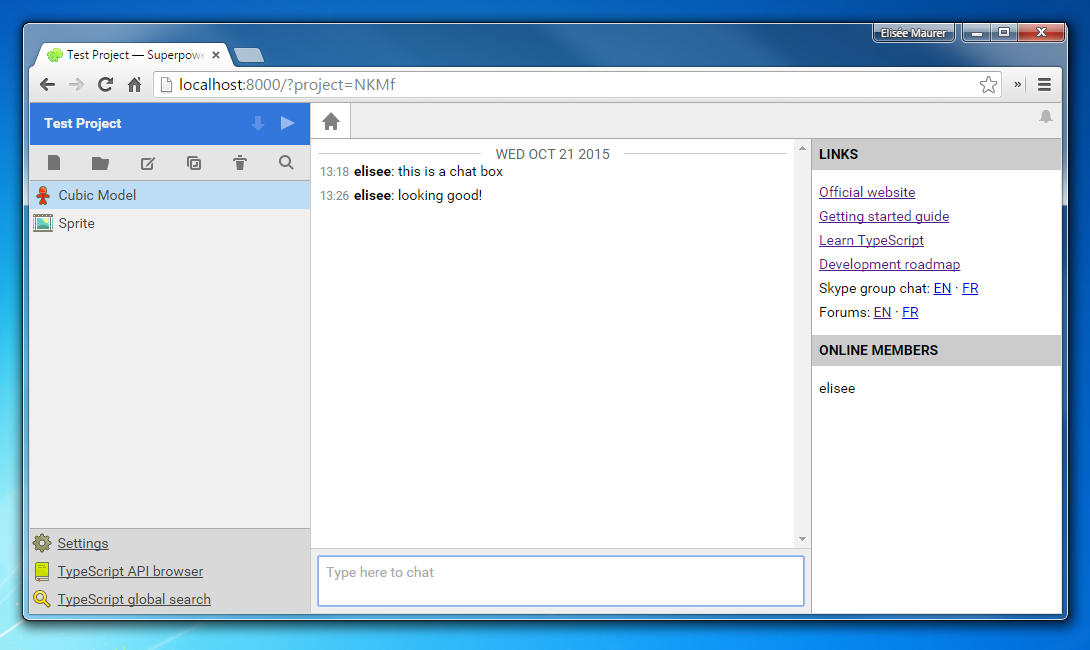Open the Getting started guide link

pyautogui.click(x=884, y=216)
